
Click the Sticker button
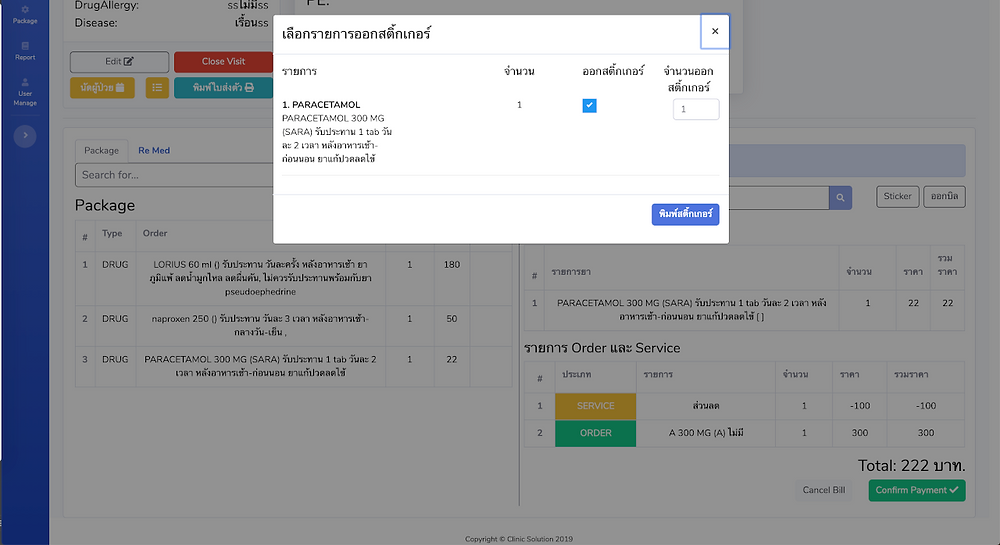coord(897,196)
